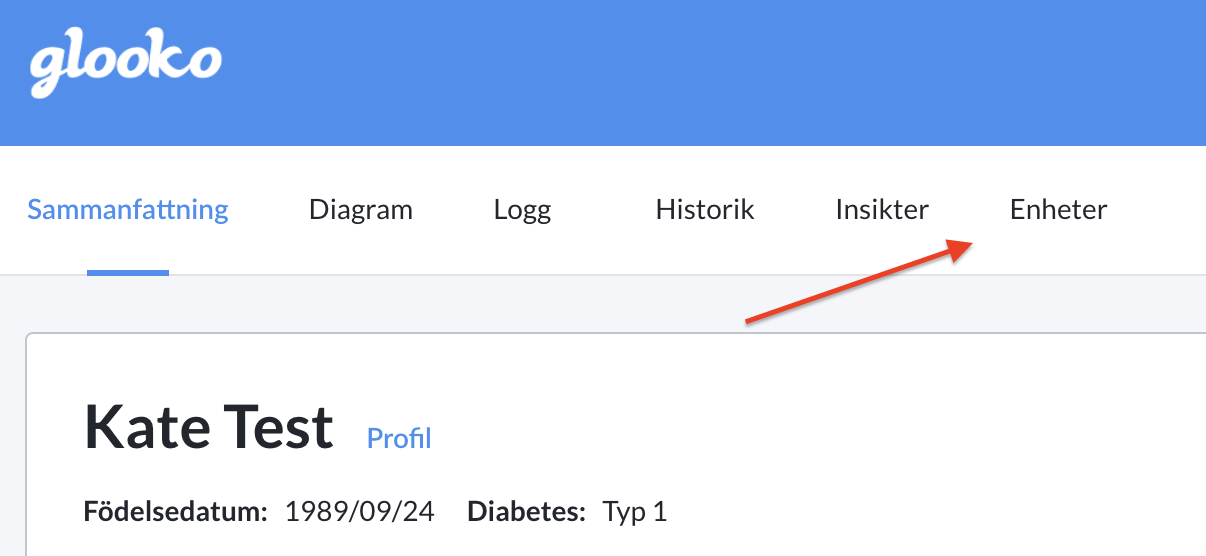Image resolution: width=1206 pixels, height=556 pixels.
Task: Select the Insikter tab
Action: click(x=882, y=210)
